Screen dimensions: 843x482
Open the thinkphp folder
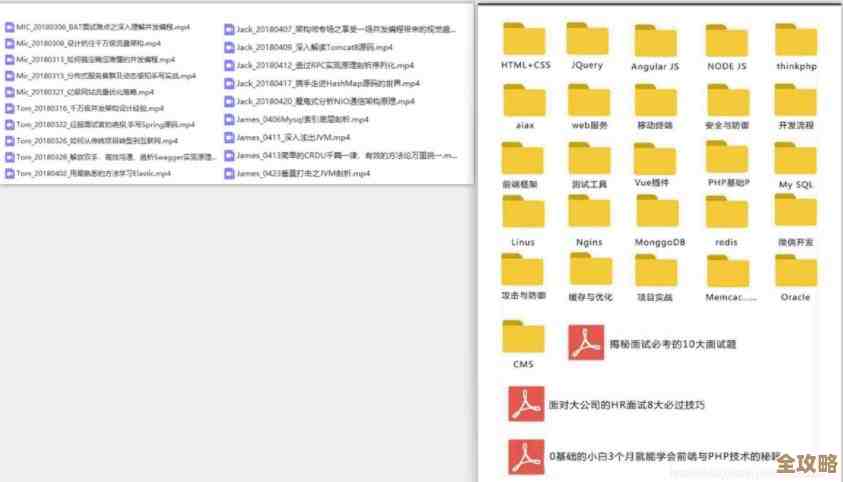pyautogui.click(x=796, y=40)
